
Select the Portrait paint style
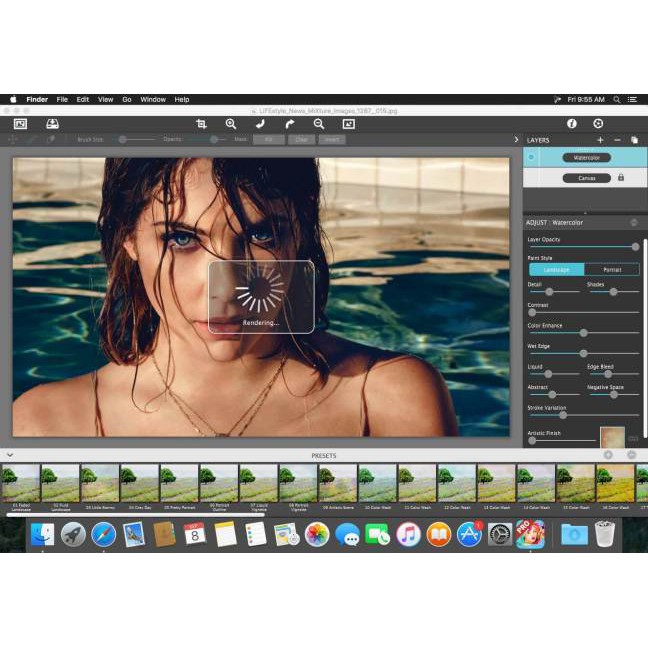click(x=611, y=270)
